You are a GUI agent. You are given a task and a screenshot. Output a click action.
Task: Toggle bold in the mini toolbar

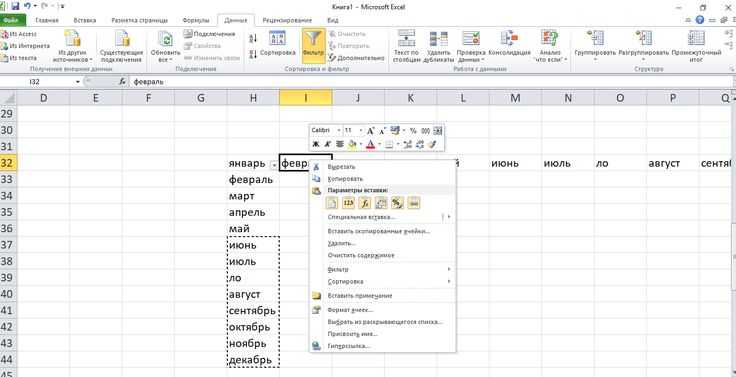(x=316, y=145)
